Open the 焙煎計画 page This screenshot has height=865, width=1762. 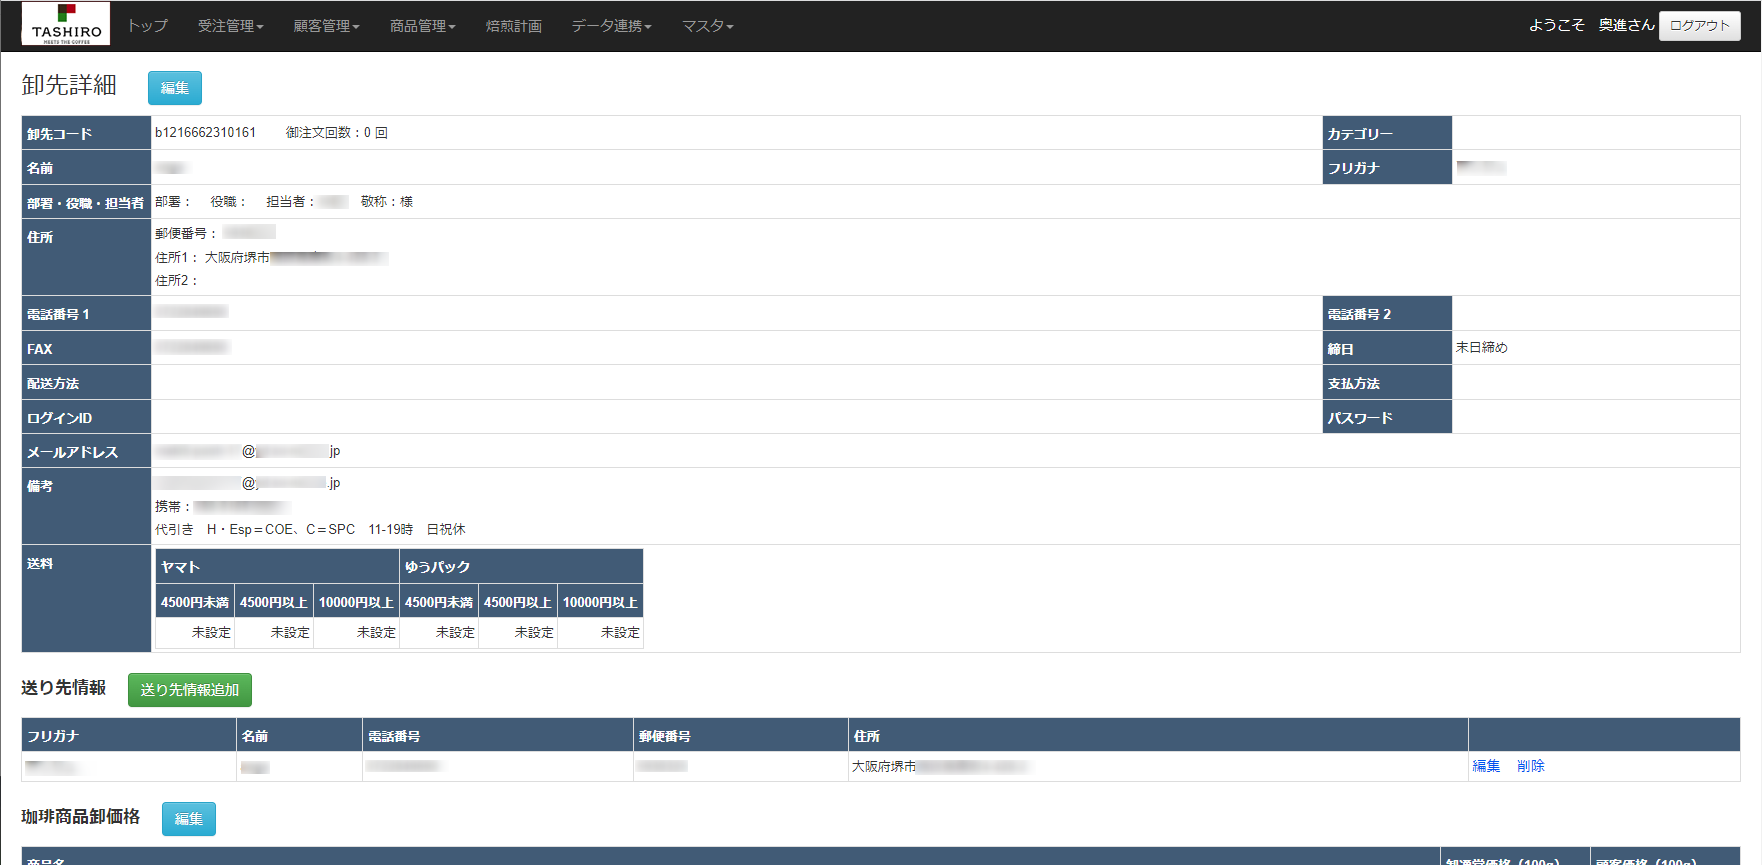point(513,26)
